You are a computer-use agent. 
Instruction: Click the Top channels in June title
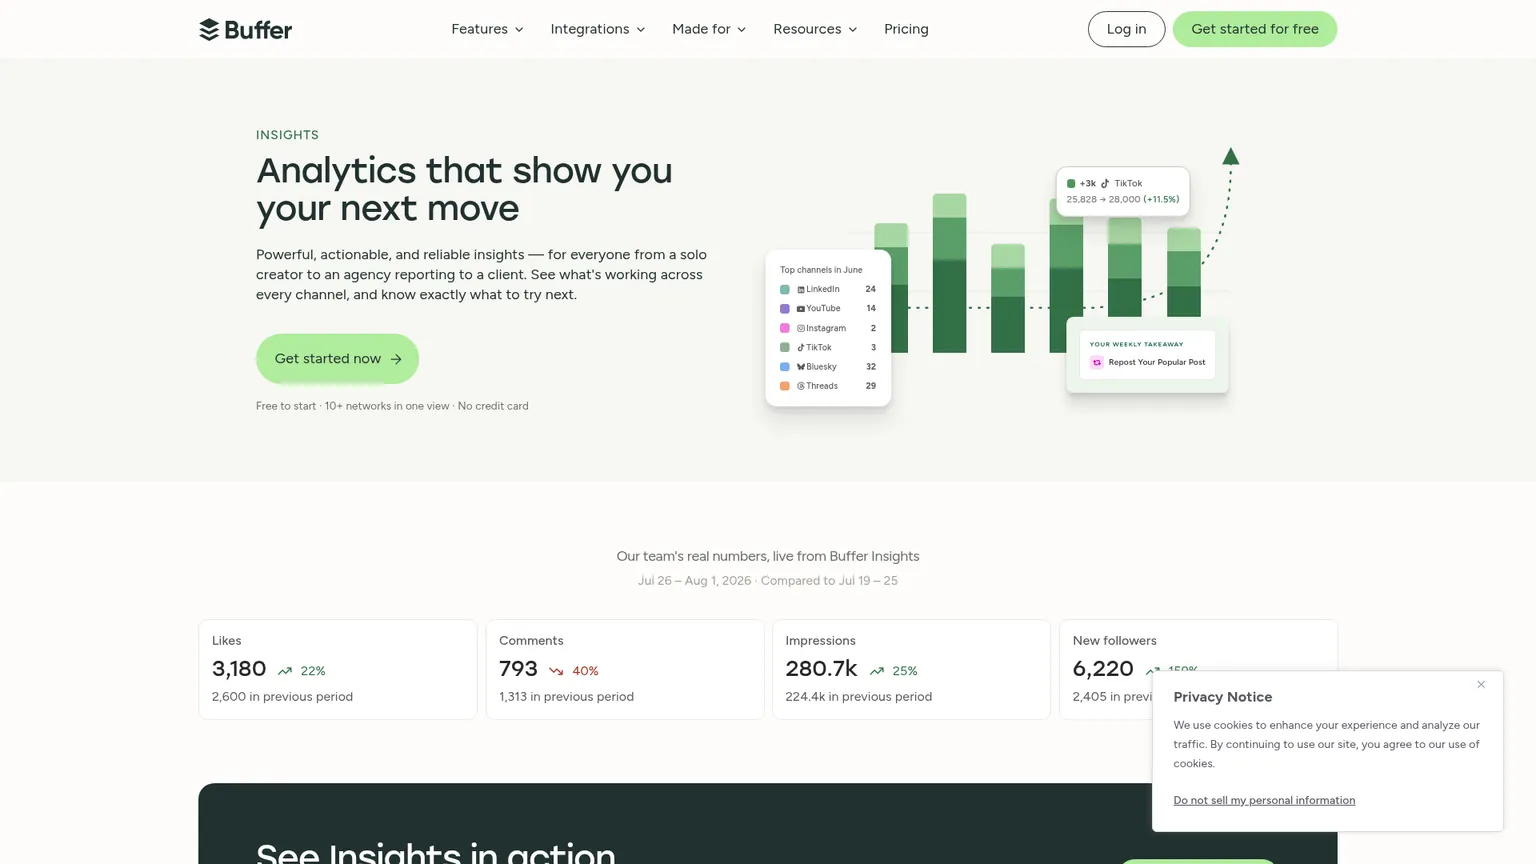[821, 270]
